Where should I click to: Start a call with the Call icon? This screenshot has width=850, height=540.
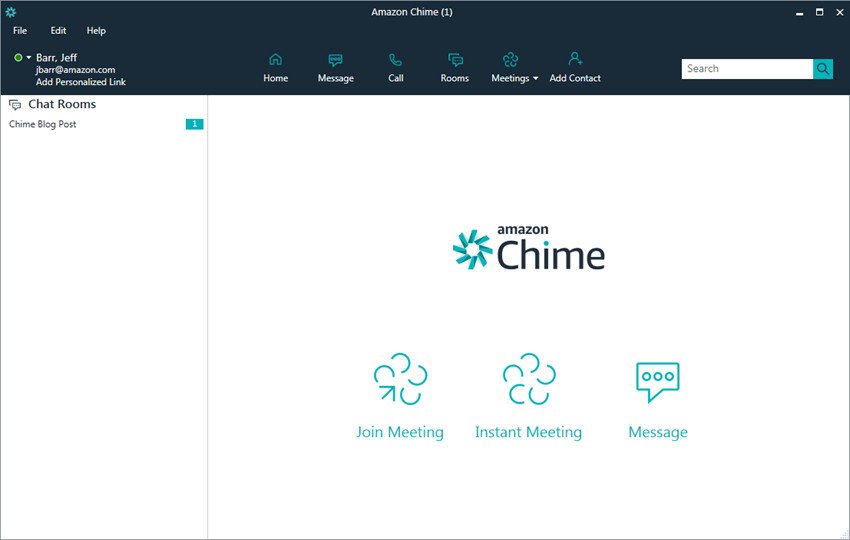pyautogui.click(x=396, y=60)
